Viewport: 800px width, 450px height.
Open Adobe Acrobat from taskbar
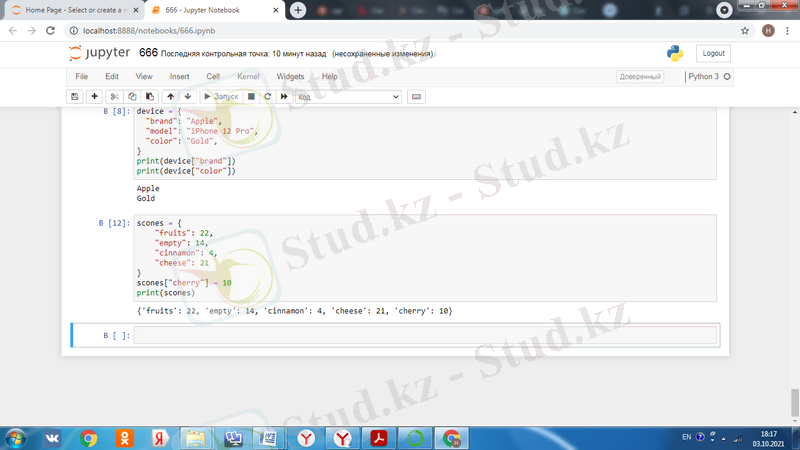(379, 438)
